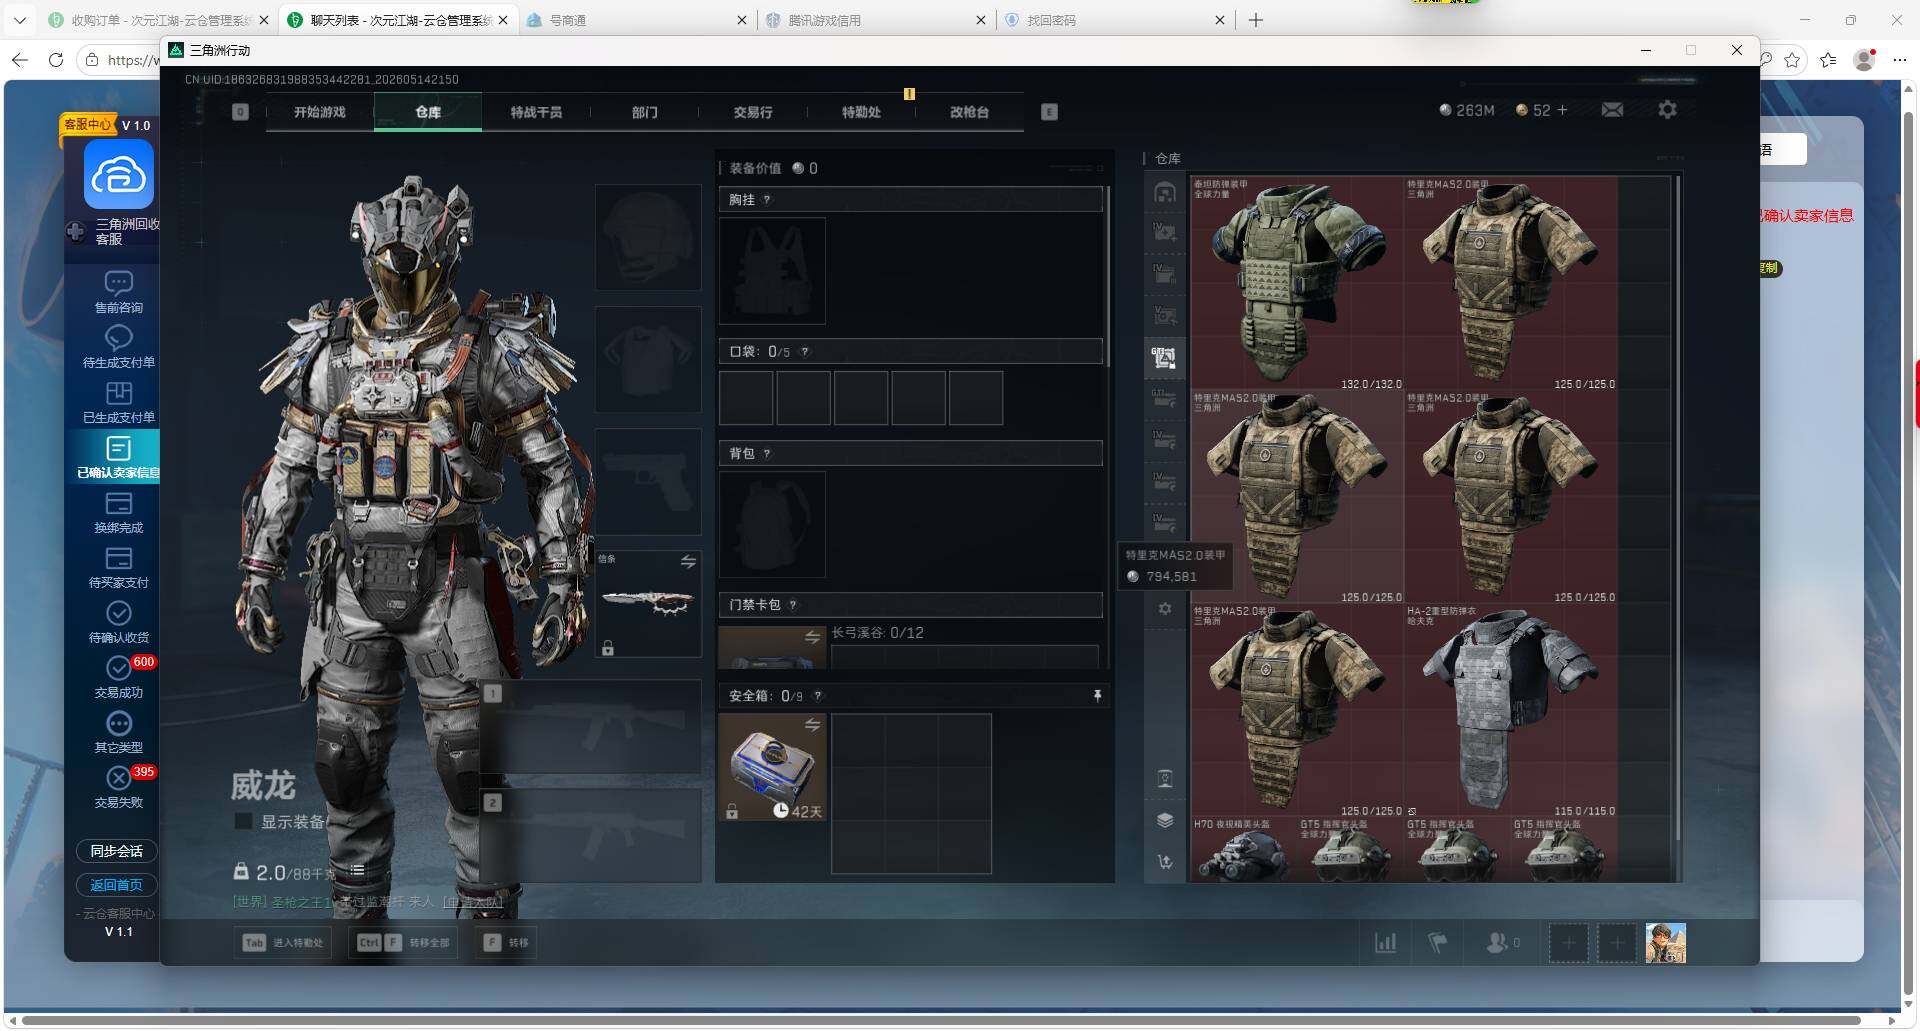1920x1031 pixels.
Task: Show help for 口袋 section
Action: (804, 352)
